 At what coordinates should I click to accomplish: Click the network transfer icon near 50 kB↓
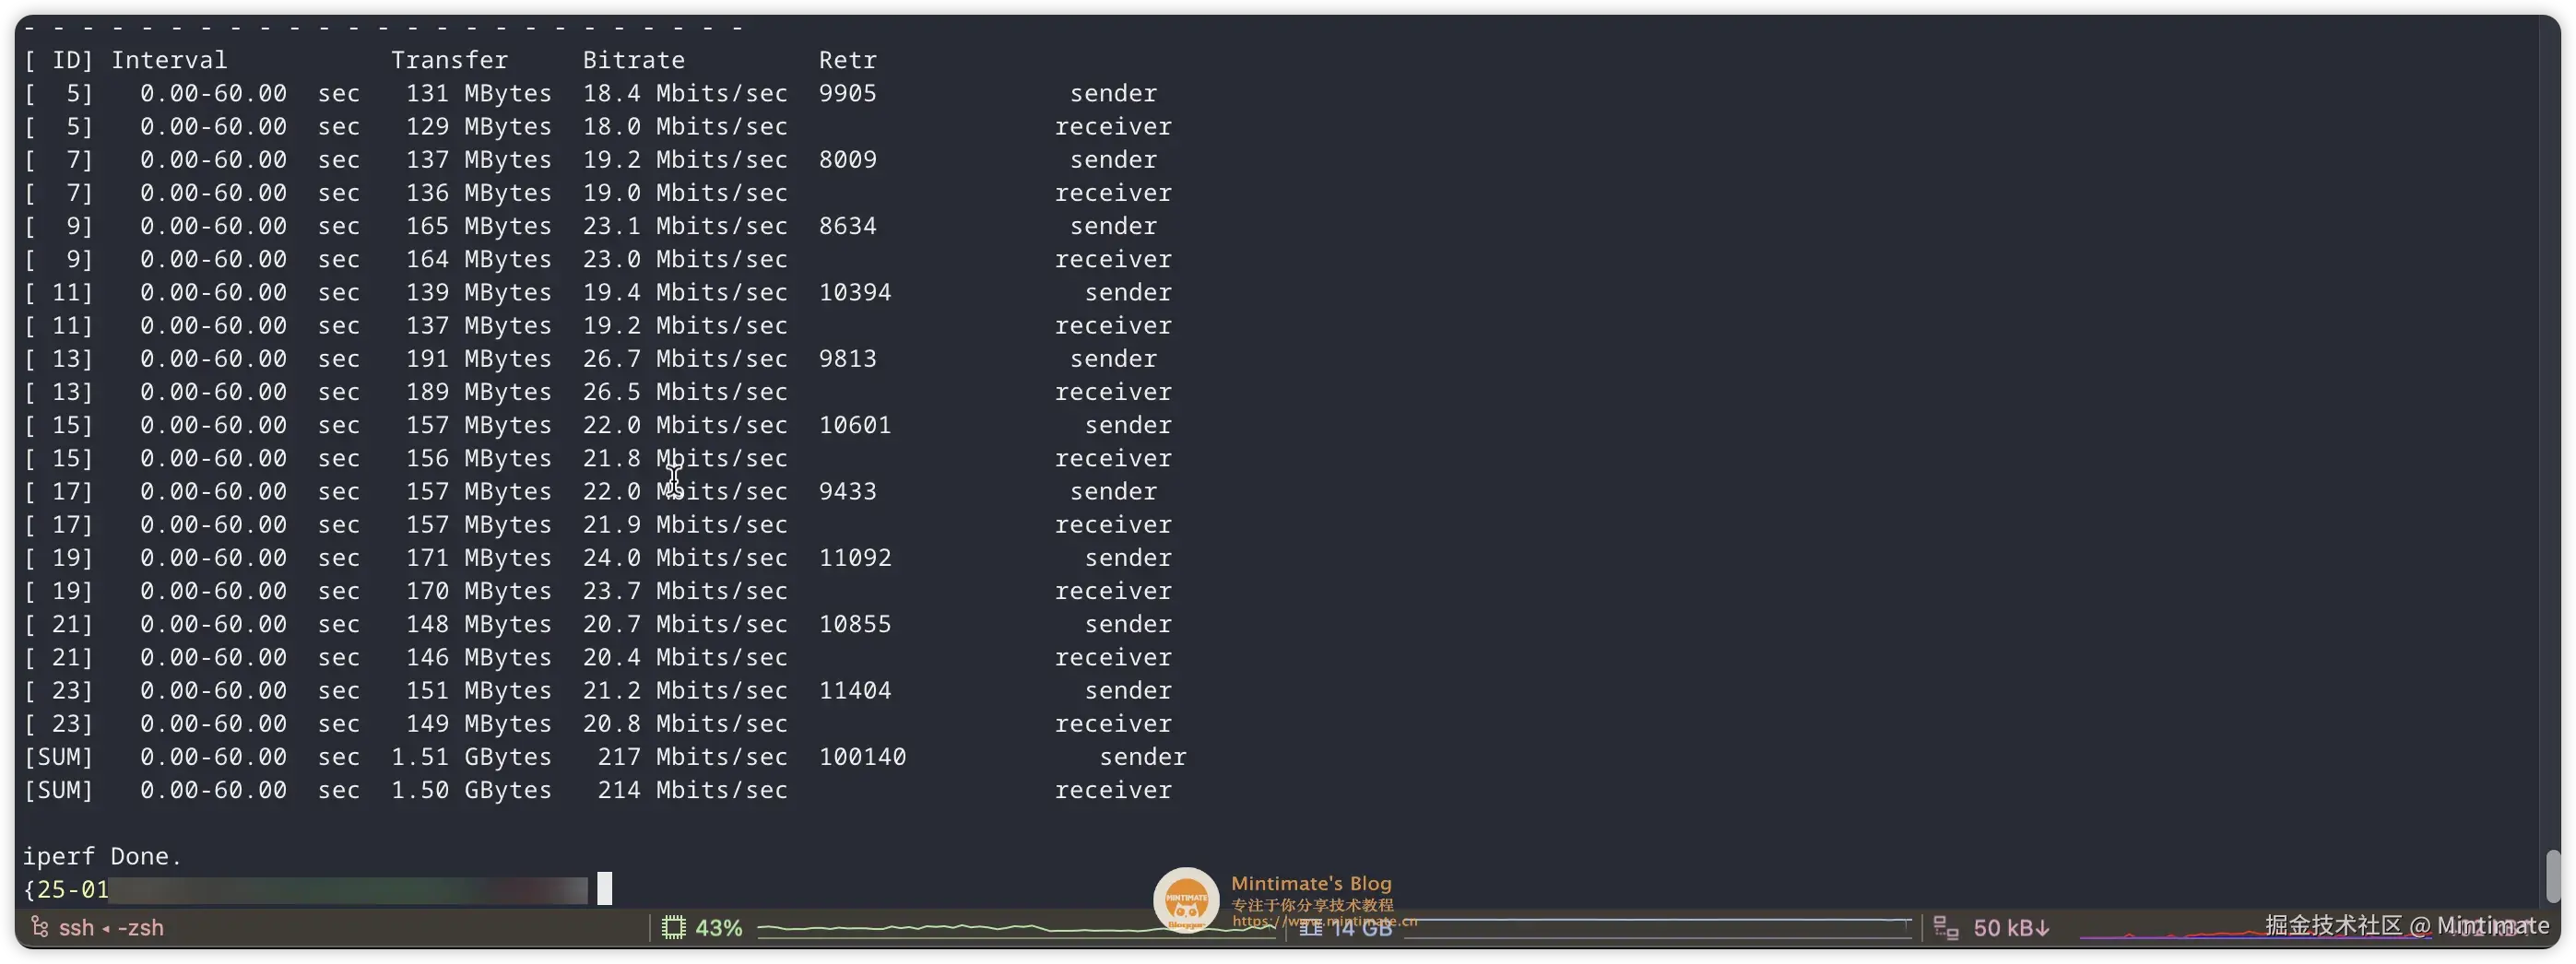coord(1946,927)
